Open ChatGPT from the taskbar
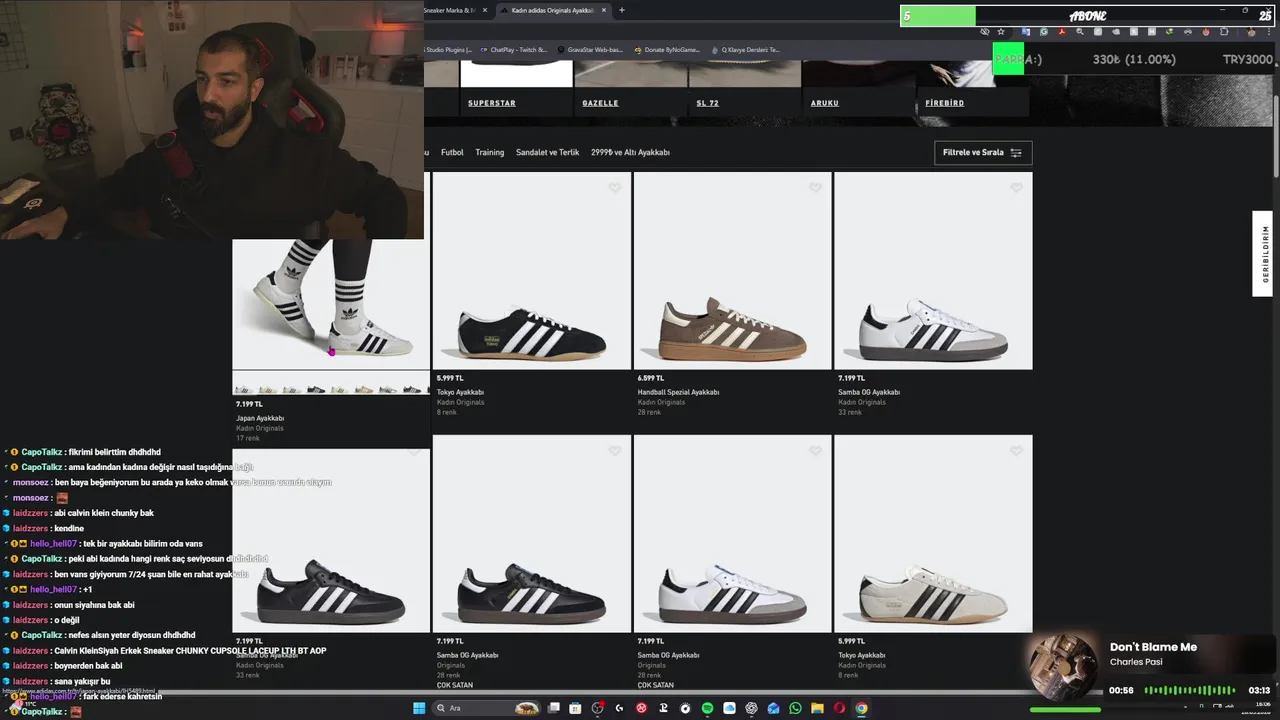The width and height of the screenshot is (1280, 720). tap(751, 708)
